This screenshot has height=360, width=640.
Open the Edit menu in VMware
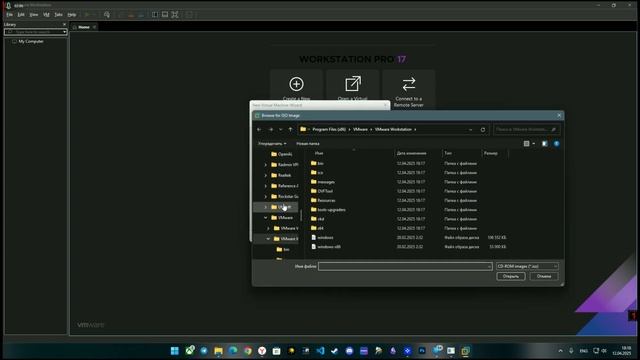(21, 15)
